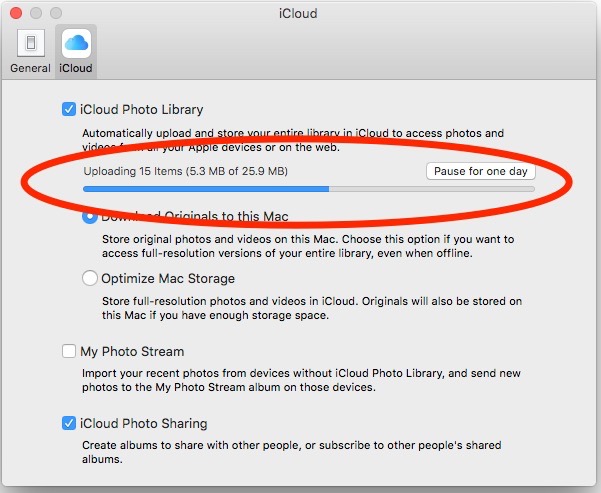The image size is (601, 493).
Task: Uncheck iCloud Photo Library checkbox
Action: [x=69, y=109]
